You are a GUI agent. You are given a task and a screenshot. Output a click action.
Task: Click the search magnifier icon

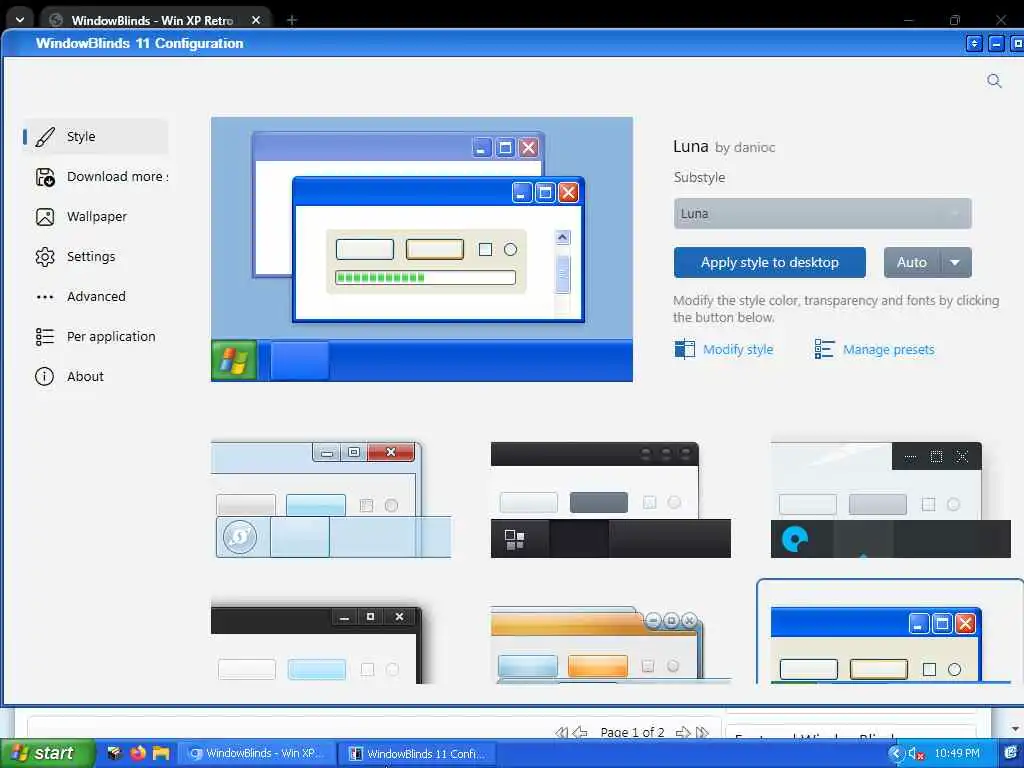(x=994, y=80)
